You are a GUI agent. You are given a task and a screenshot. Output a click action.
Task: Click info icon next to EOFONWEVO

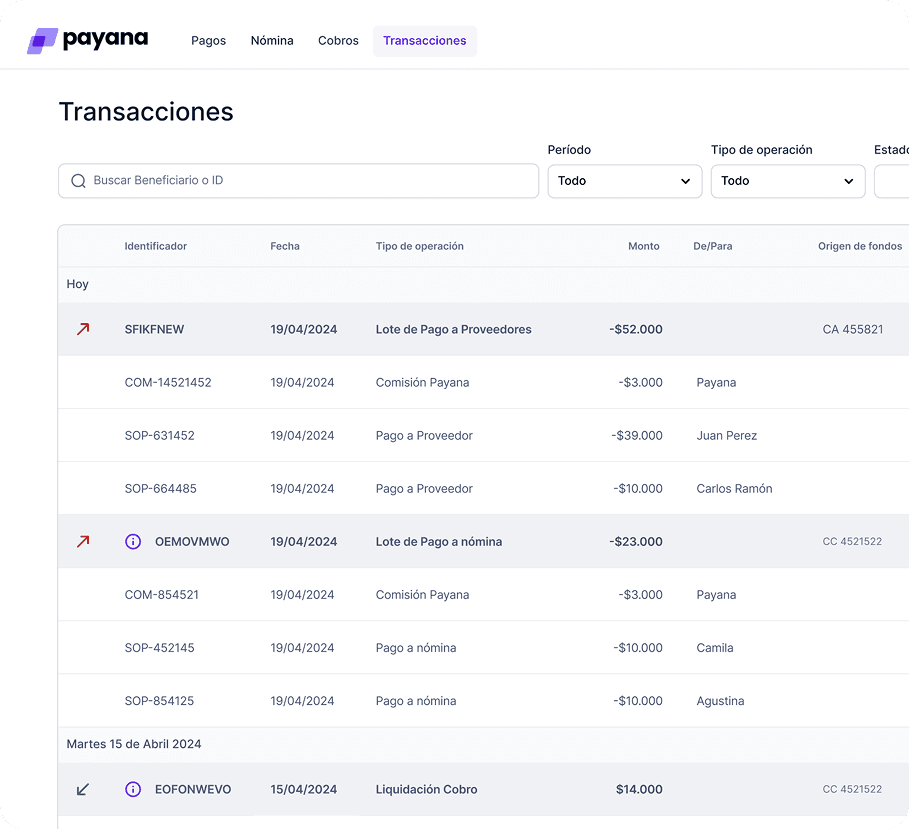click(133, 789)
